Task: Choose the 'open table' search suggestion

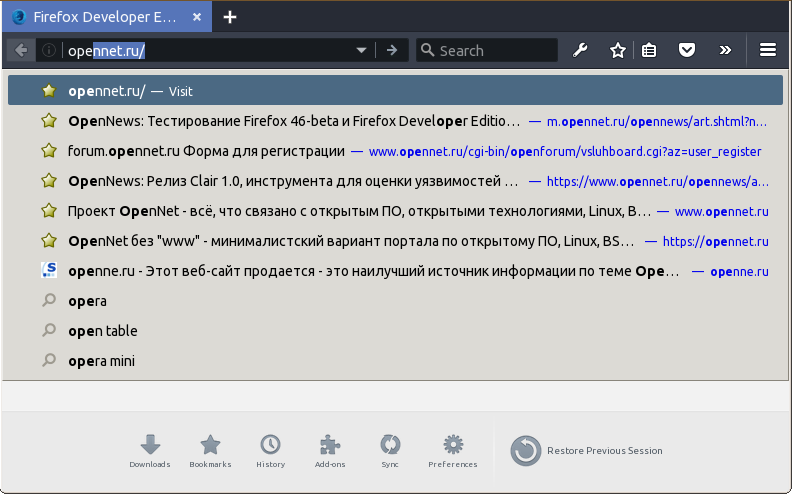Action: pos(395,331)
